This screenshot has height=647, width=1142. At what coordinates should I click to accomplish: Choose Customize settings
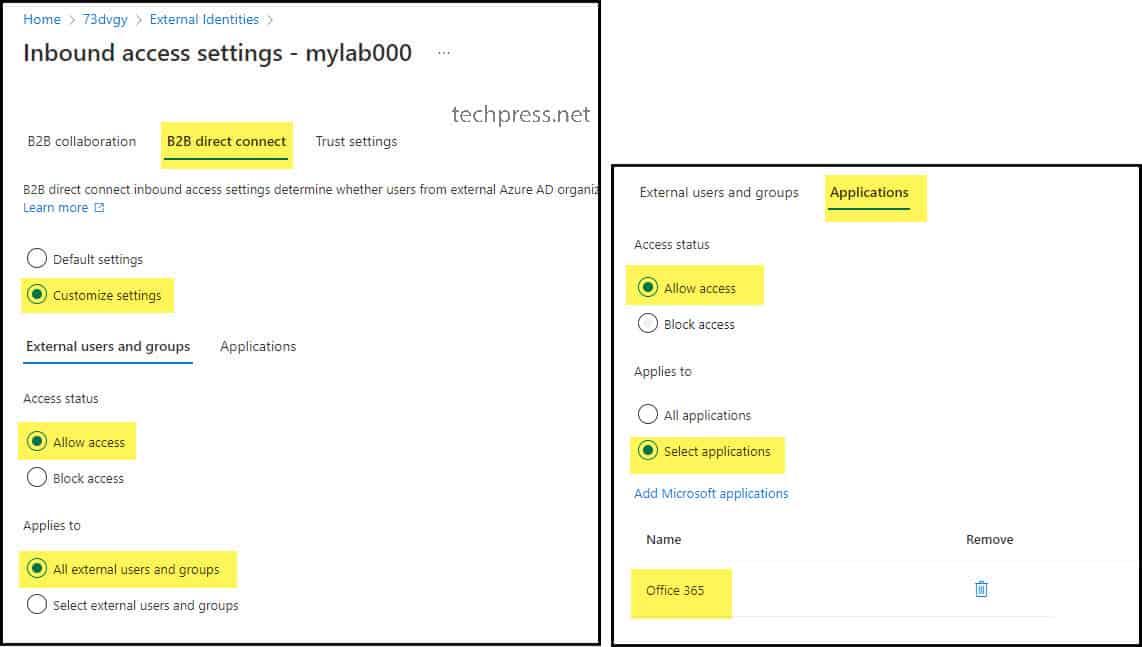pos(37,295)
